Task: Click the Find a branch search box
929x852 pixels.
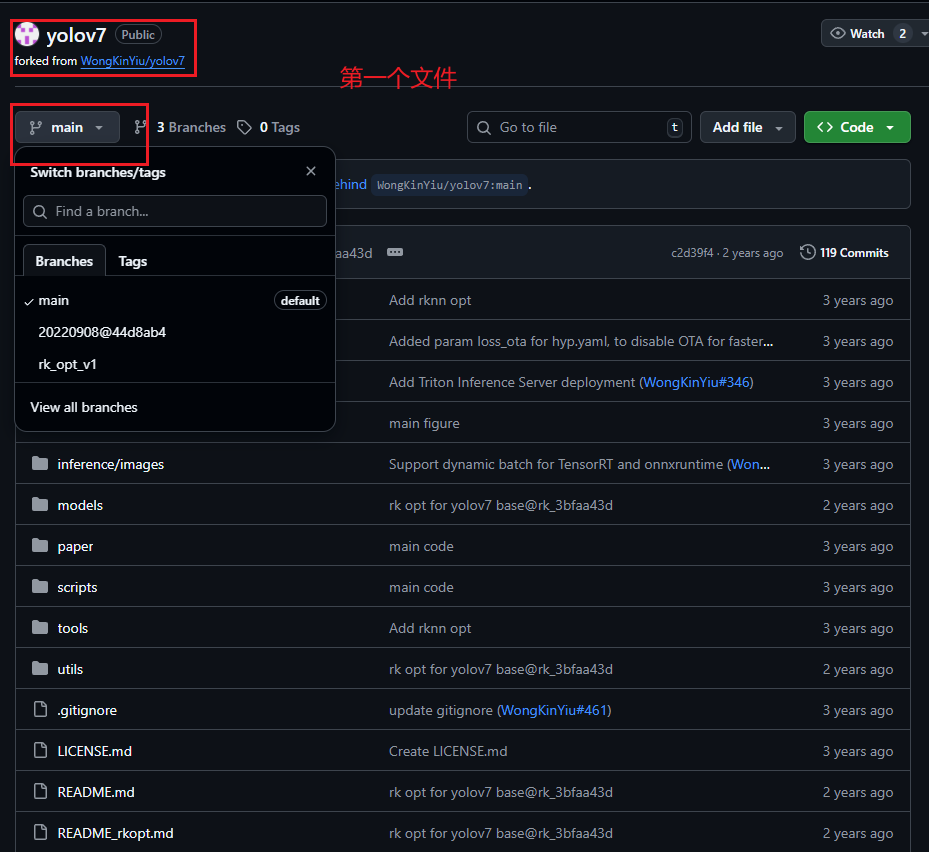Action: click(175, 212)
